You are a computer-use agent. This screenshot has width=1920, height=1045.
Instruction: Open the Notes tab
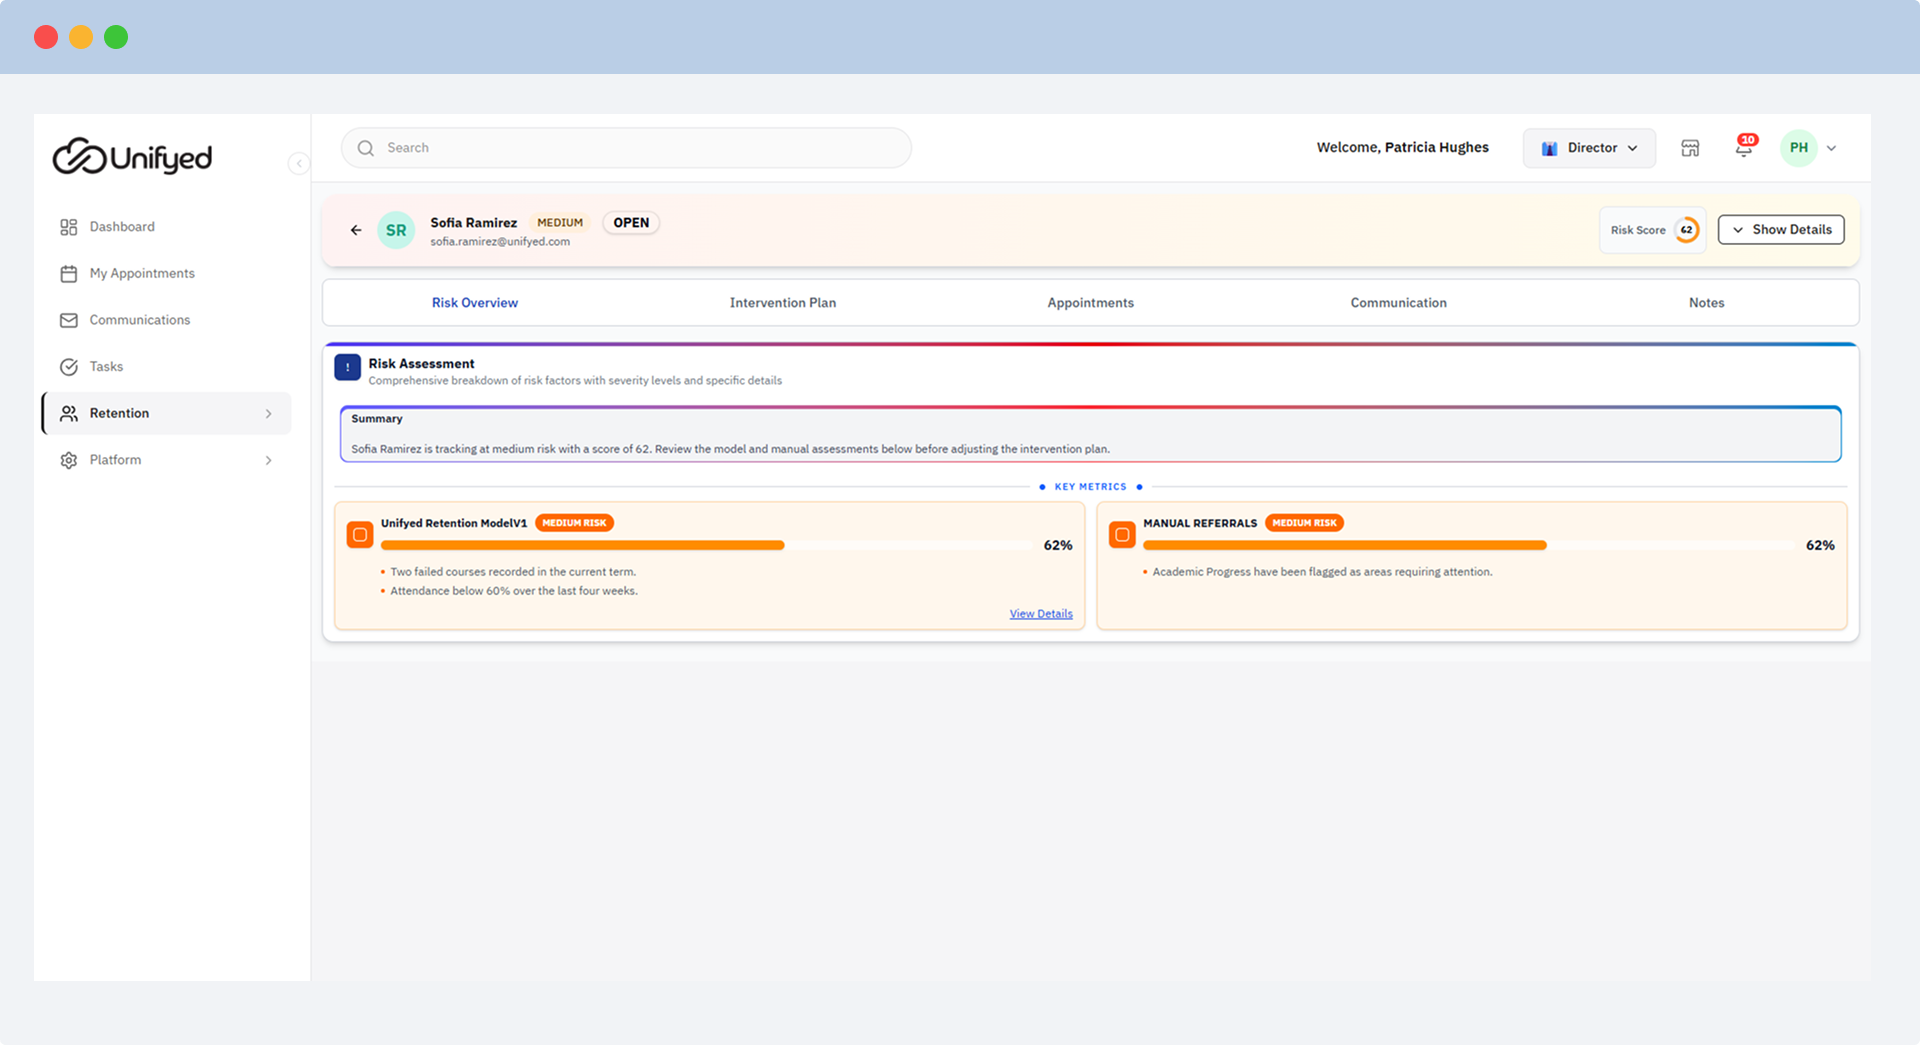coord(1706,303)
